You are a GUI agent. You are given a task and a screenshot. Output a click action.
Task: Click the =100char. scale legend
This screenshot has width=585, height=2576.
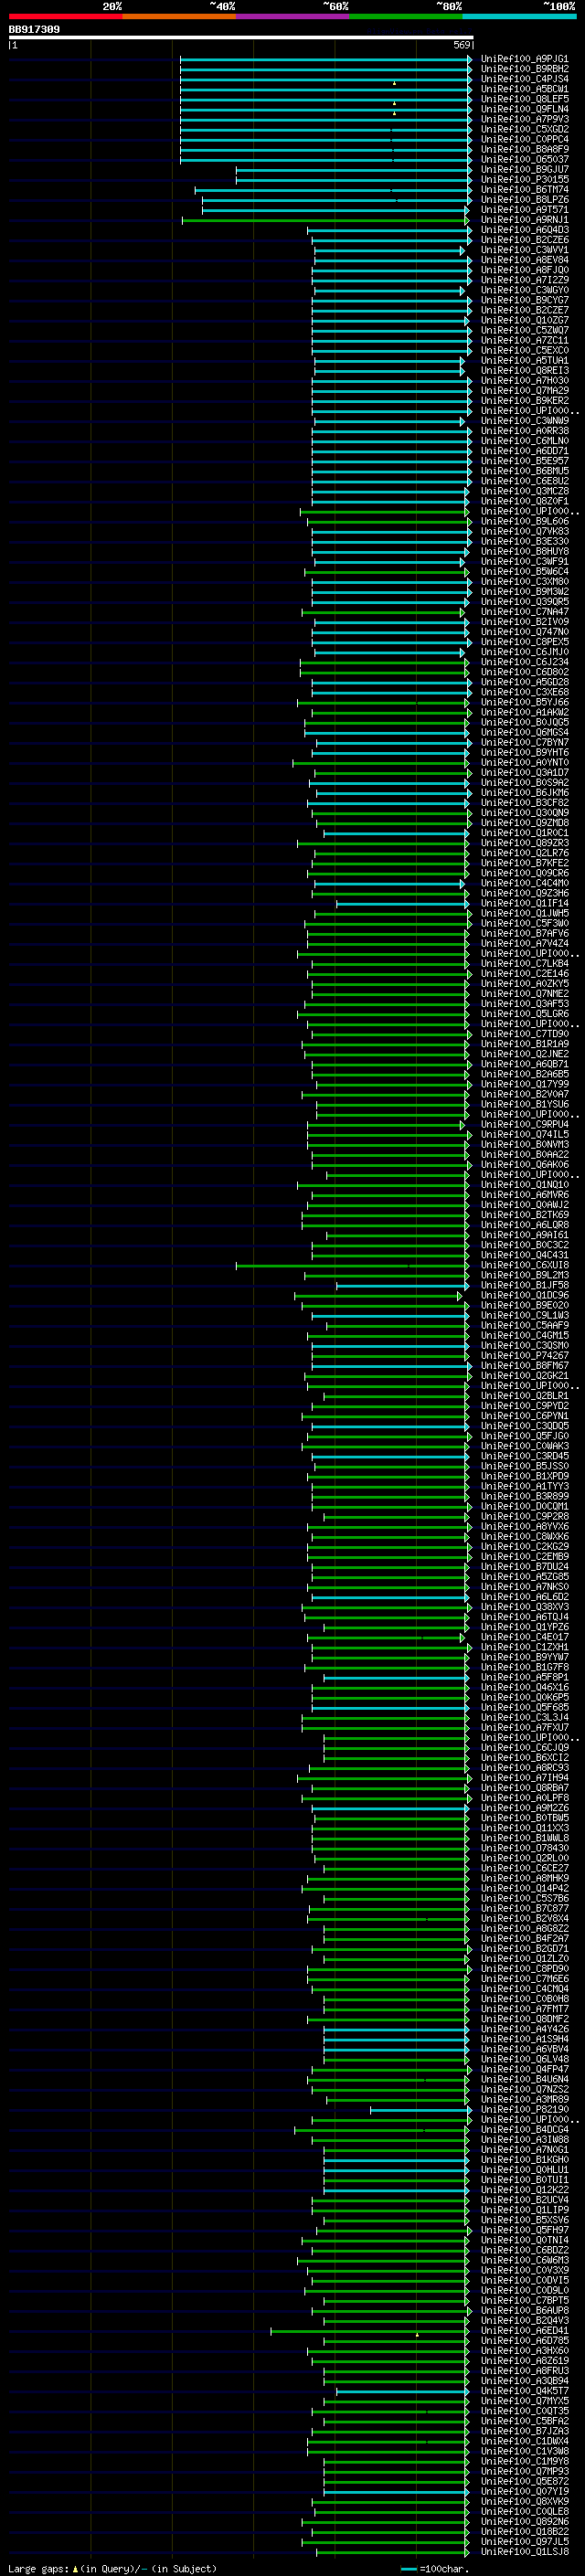click(x=434, y=2568)
